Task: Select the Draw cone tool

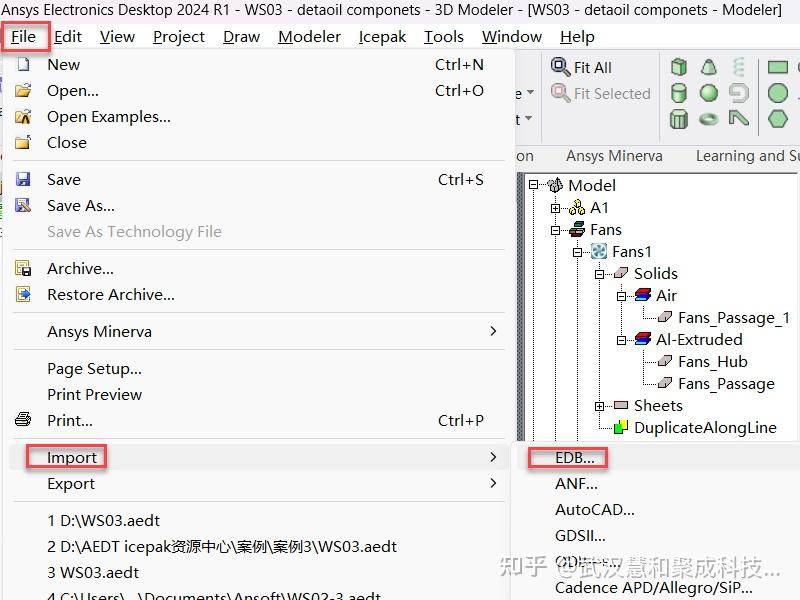Action: [x=709, y=67]
